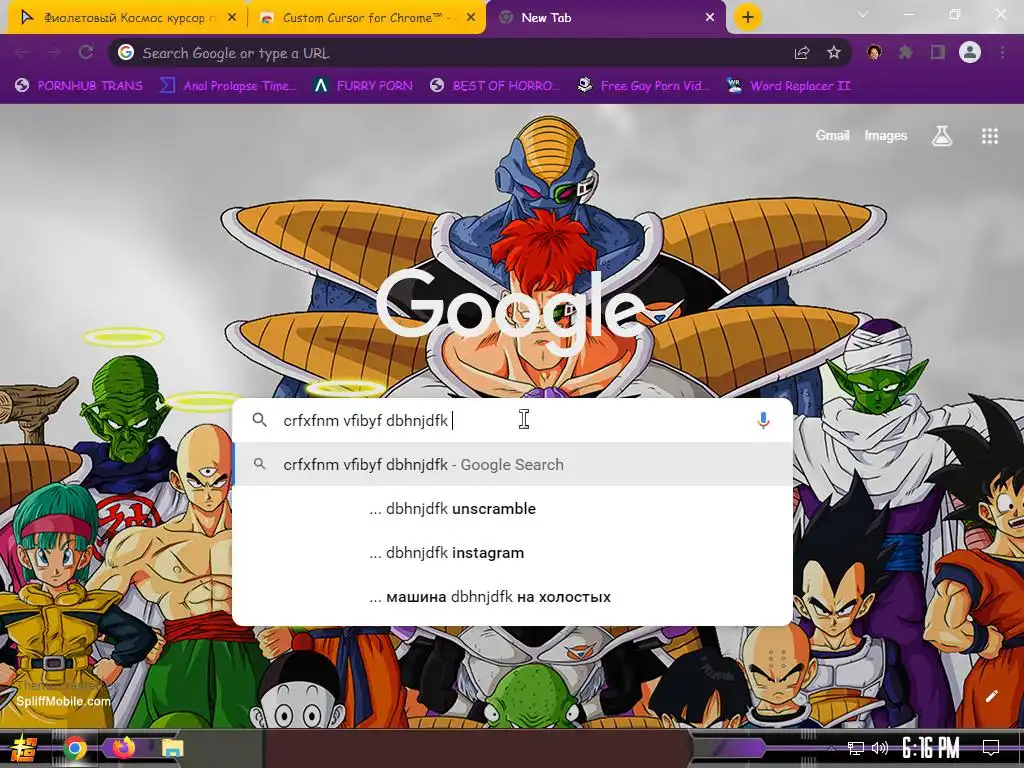The width and height of the screenshot is (1024, 768).
Task: Close the Фиолетовый Космос курсор tab
Action: [232, 18]
